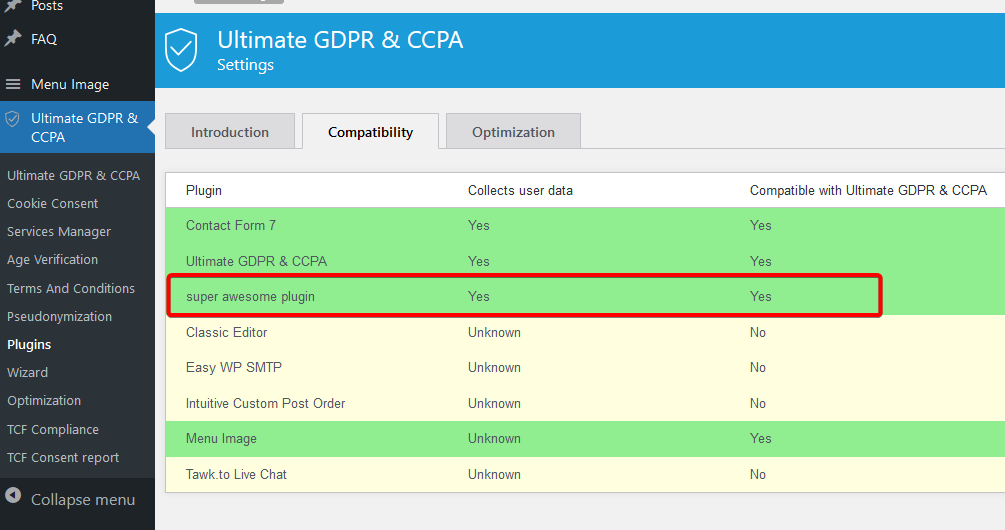Select Ultimate GDPR & CCPA main menu
This screenshot has height=530, width=1005.
(77, 127)
